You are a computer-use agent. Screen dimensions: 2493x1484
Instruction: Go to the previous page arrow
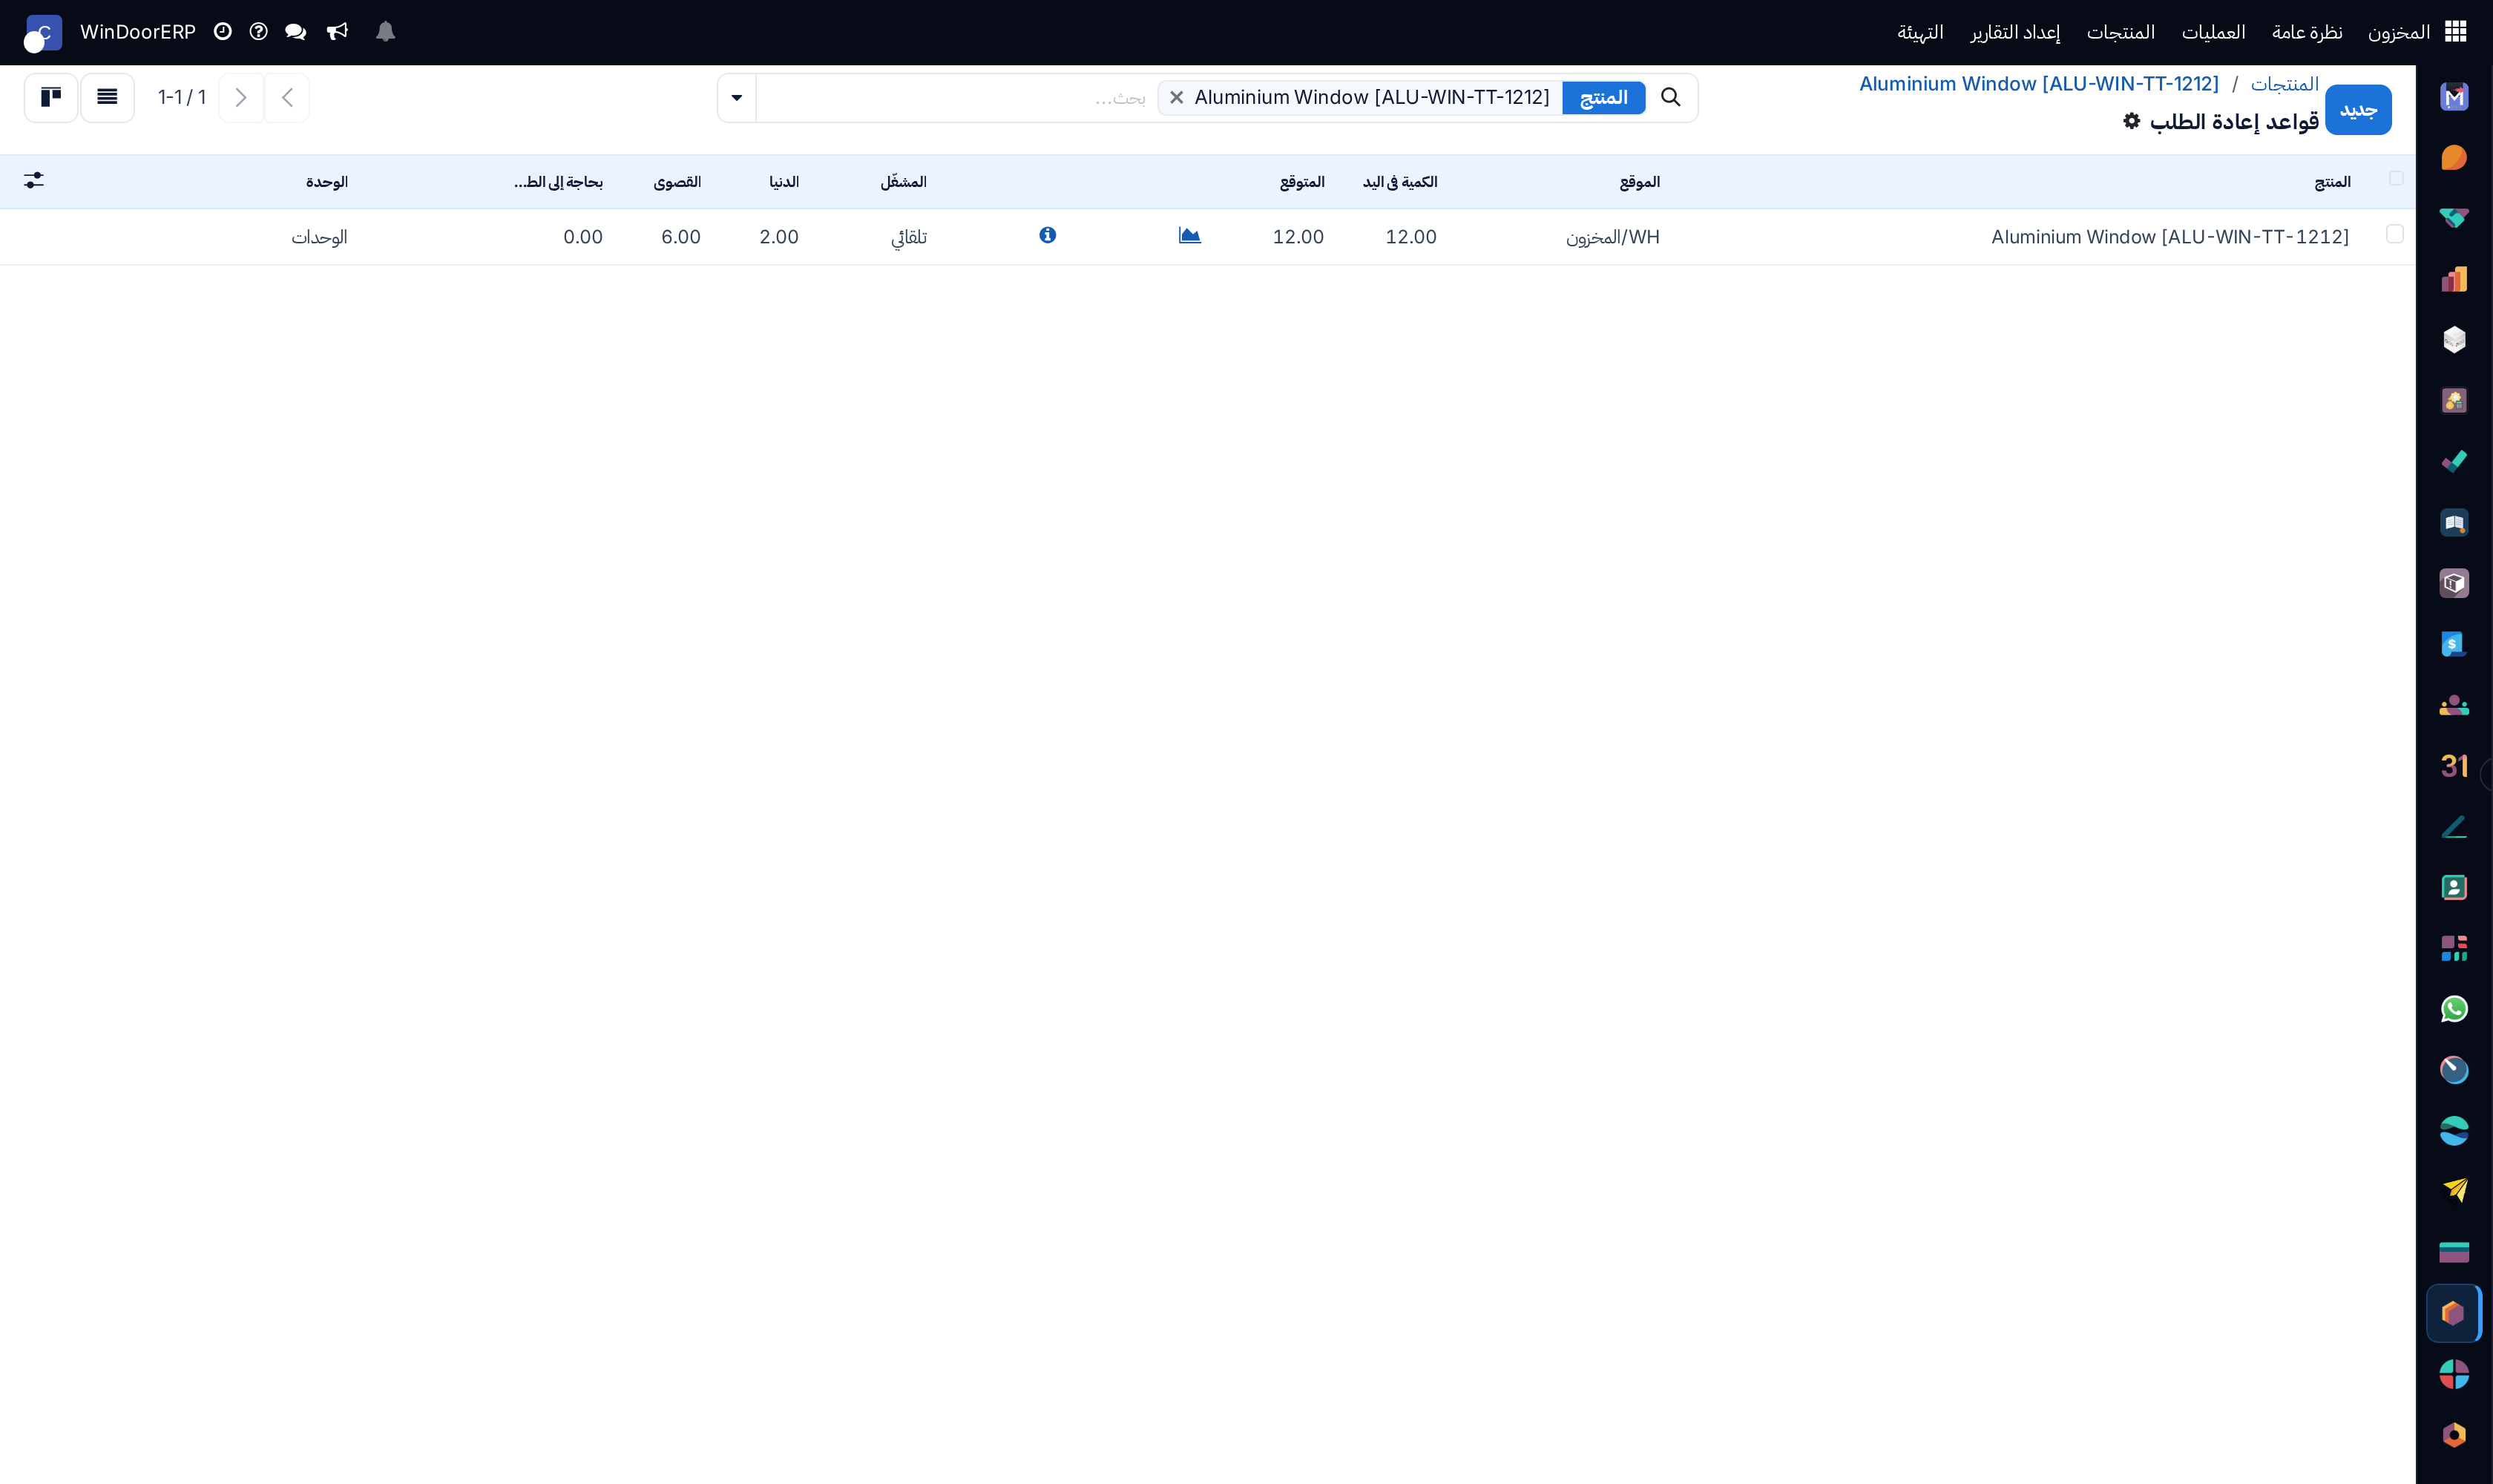(287, 97)
